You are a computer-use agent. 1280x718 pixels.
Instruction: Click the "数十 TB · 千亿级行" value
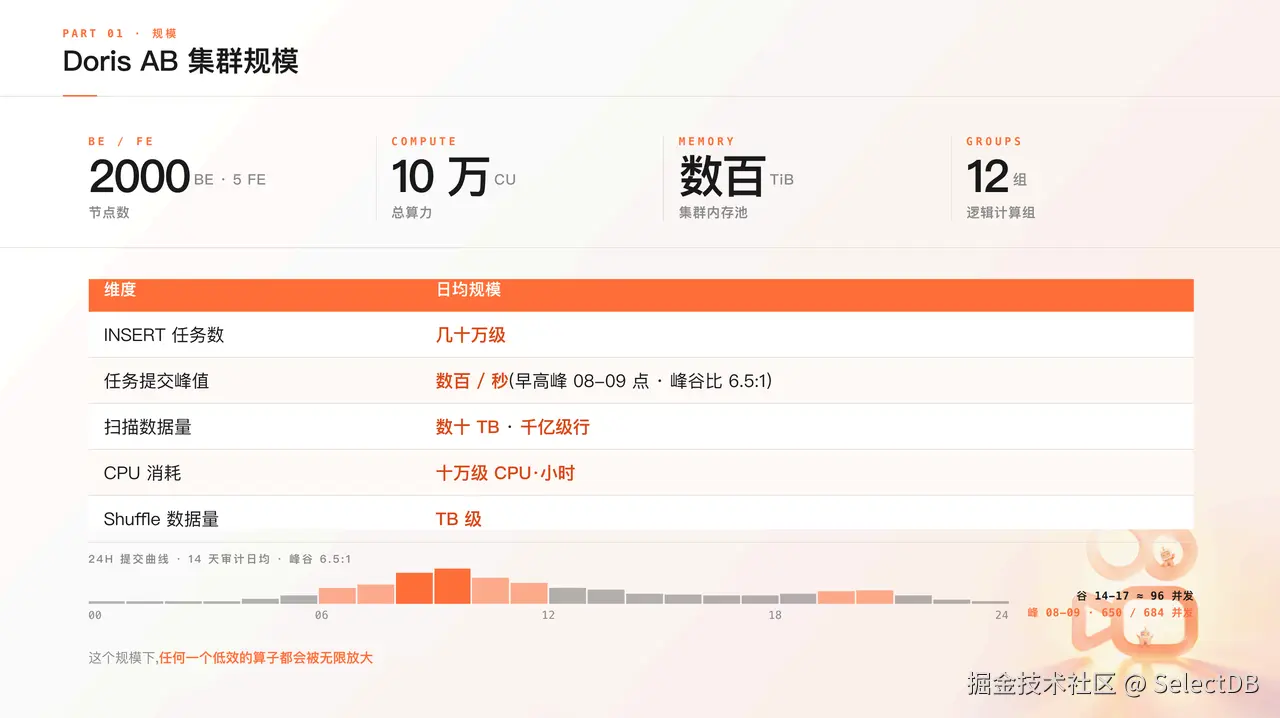pyautogui.click(x=513, y=427)
